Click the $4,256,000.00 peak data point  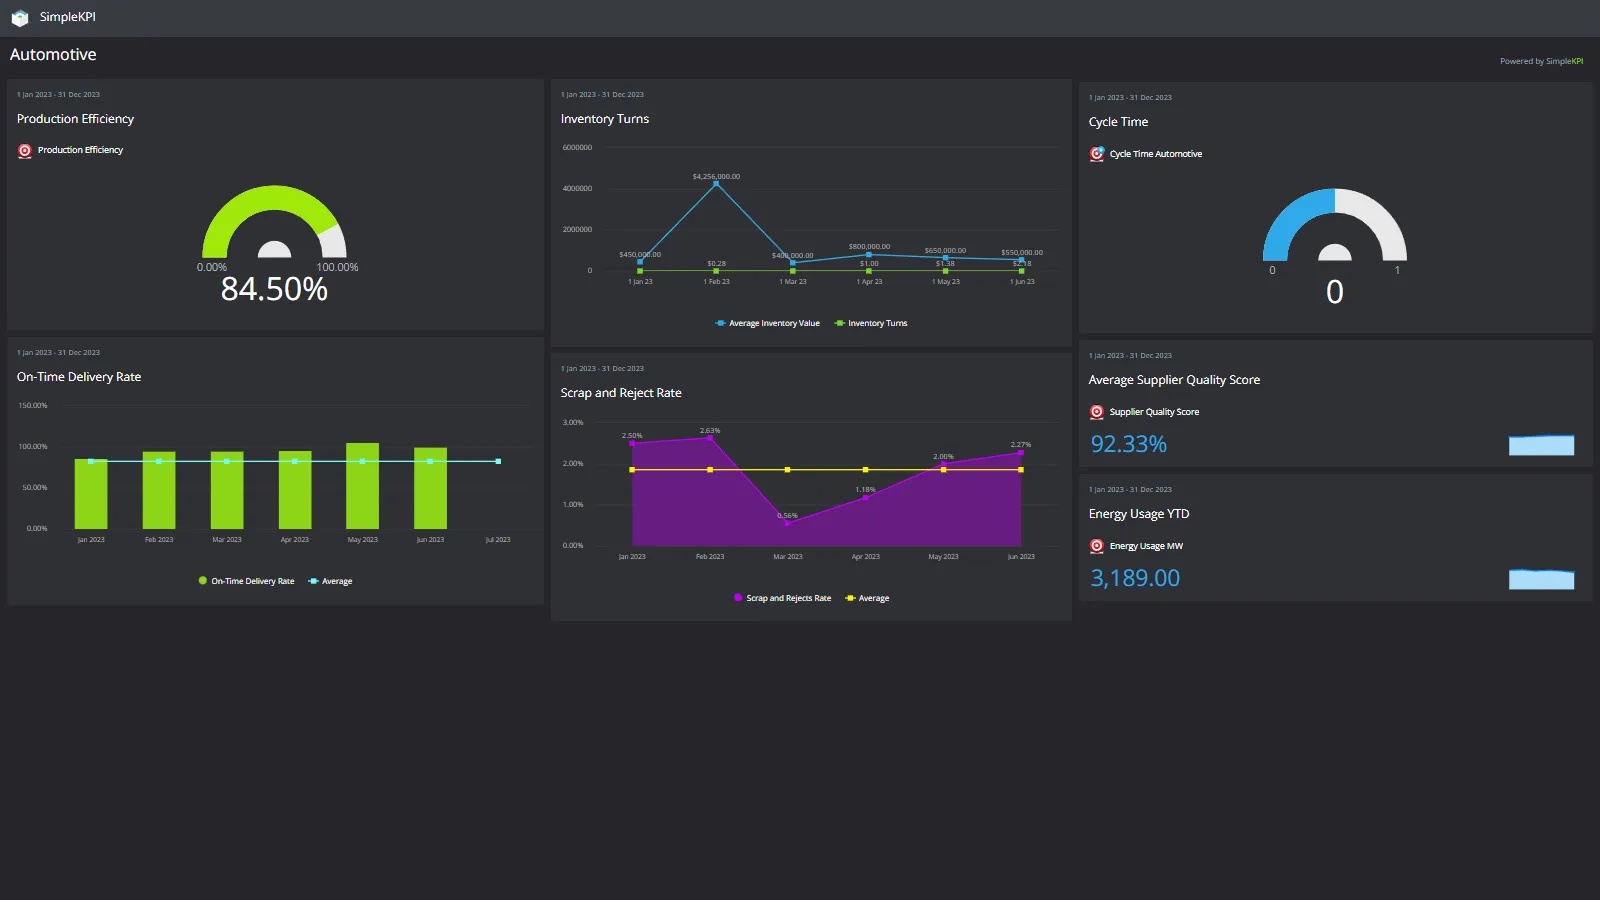pos(716,183)
